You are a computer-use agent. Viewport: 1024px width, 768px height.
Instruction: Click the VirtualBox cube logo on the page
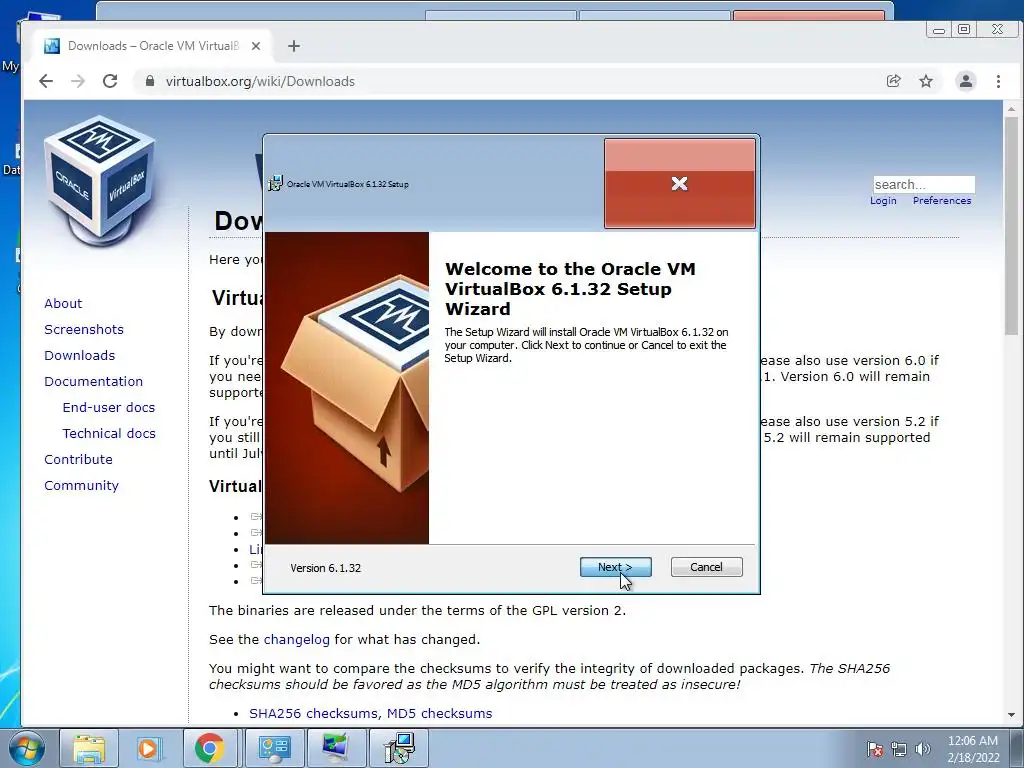99,181
